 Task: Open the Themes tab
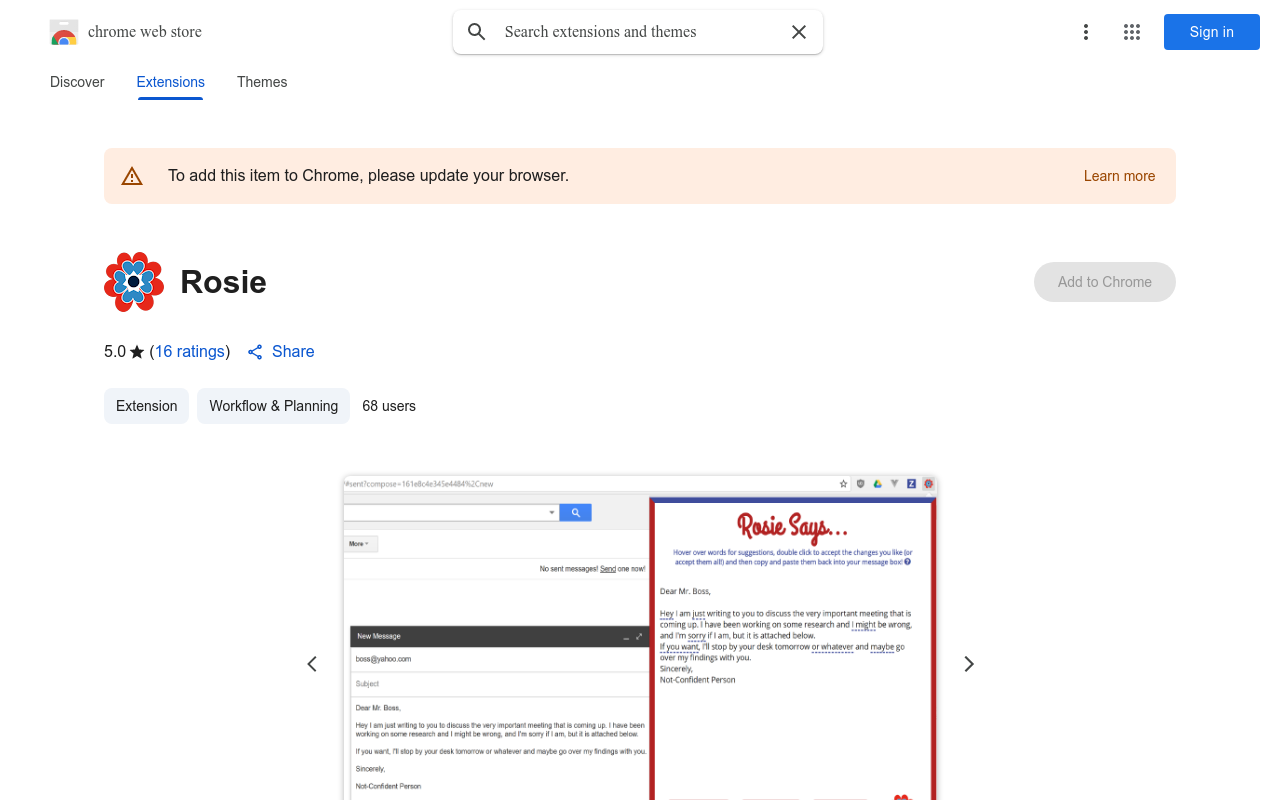(262, 82)
